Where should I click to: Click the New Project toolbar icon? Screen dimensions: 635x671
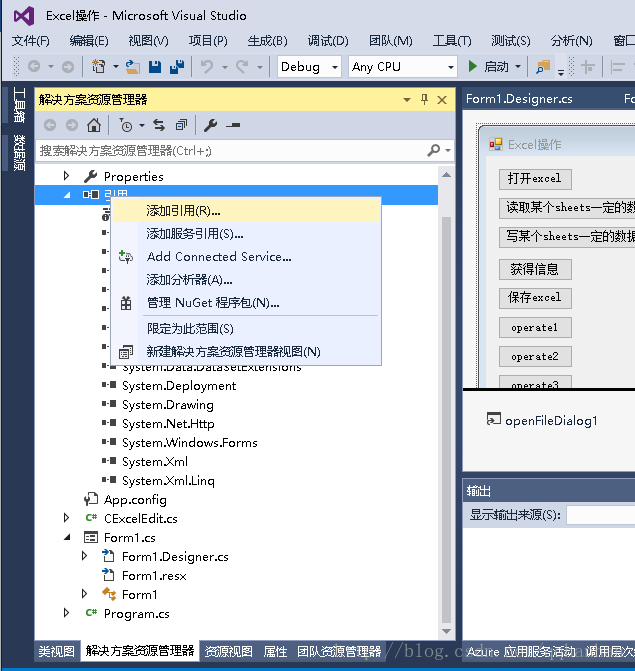(x=99, y=67)
